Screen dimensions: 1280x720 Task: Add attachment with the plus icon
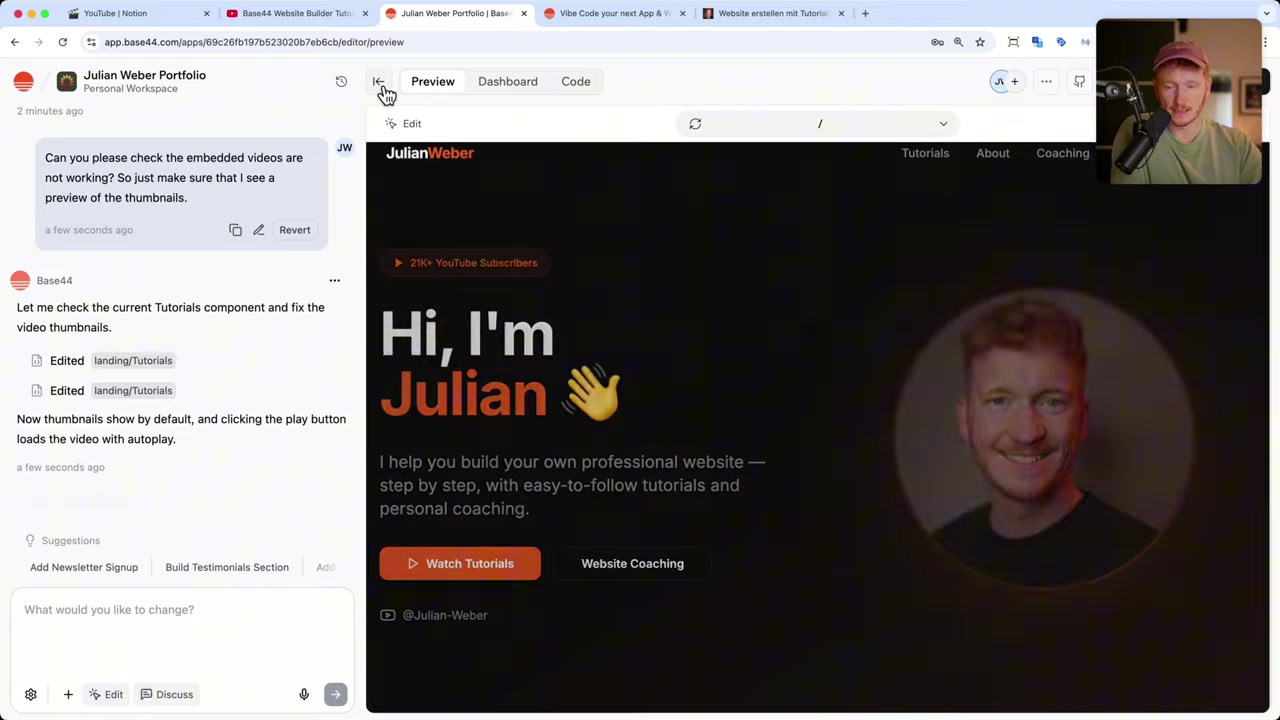pyautogui.click(x=68, y=694)
